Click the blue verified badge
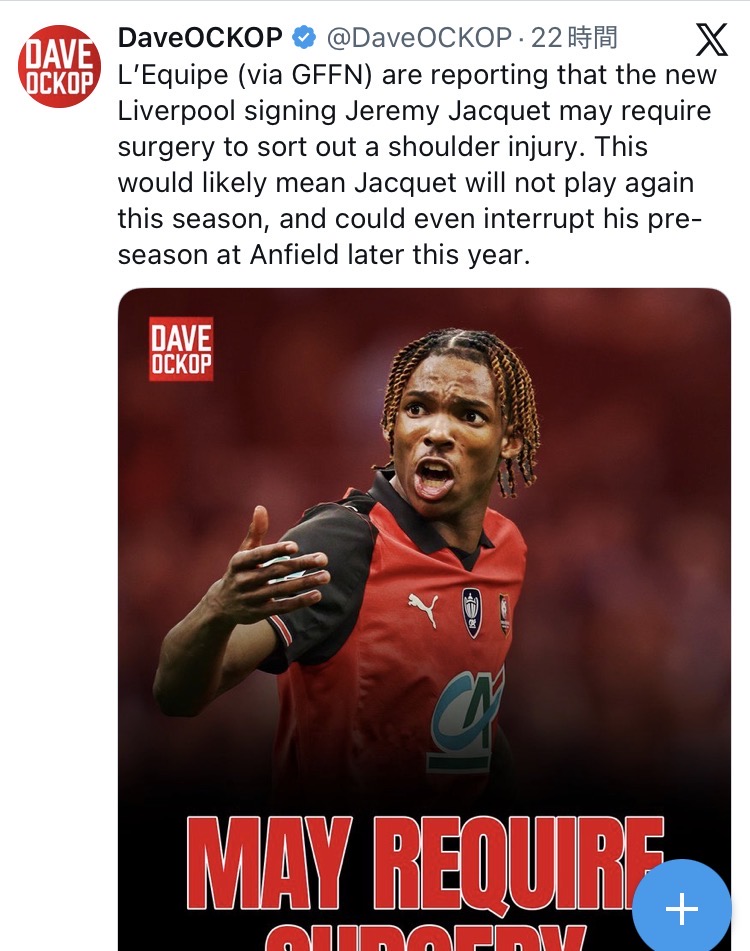Image resolution: width=750 pixels, height=951 pixels. click(x=304, y=38)
